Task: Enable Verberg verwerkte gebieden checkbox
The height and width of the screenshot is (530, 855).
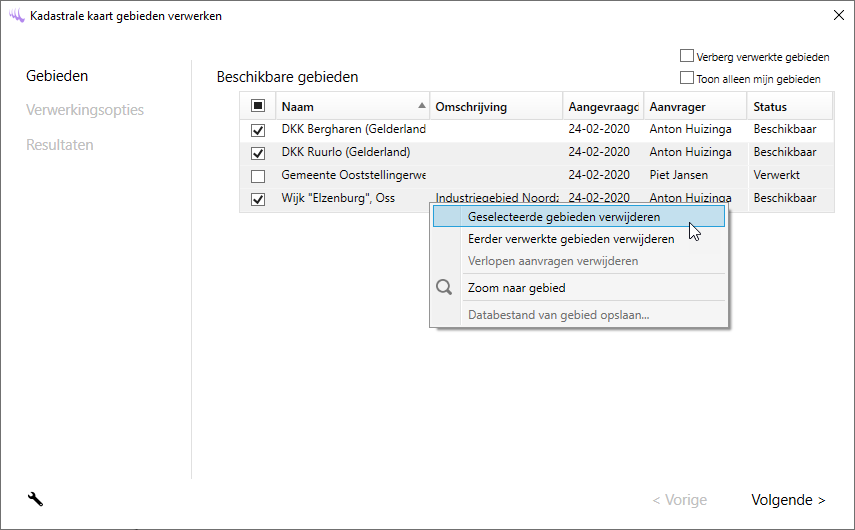Action: 687,57
